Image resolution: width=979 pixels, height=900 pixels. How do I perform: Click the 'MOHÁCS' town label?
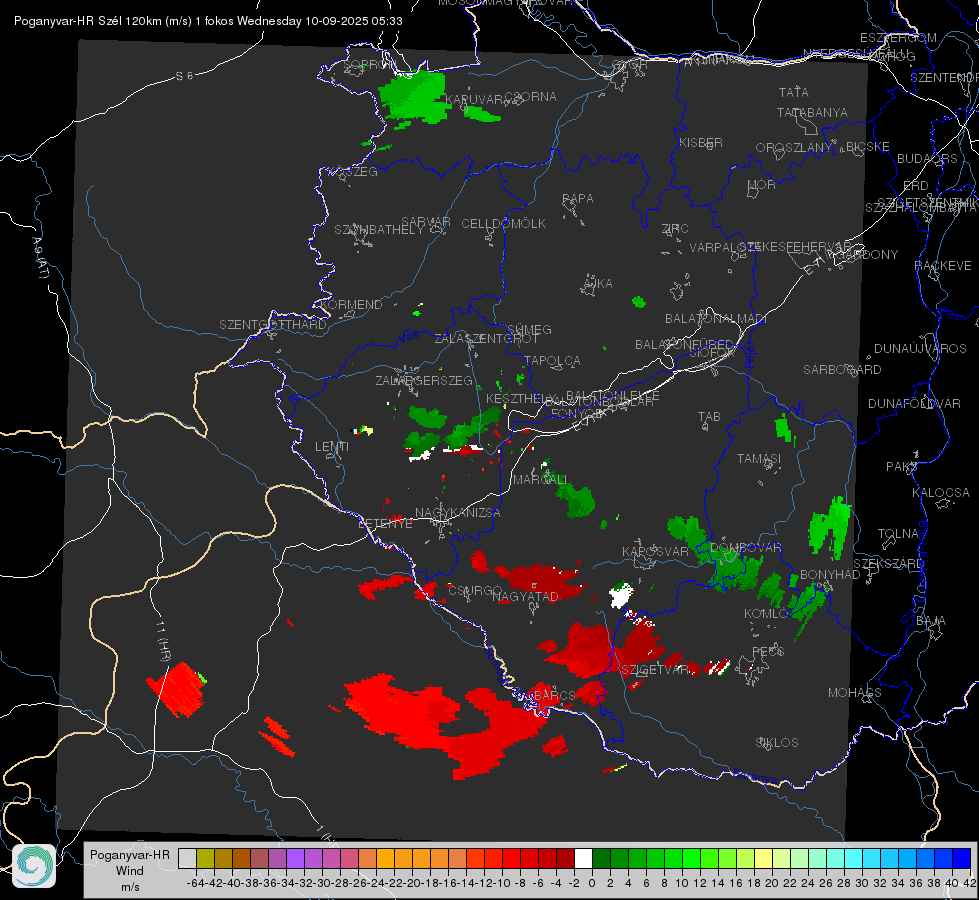pyautogui.click(x=855, y=693)
